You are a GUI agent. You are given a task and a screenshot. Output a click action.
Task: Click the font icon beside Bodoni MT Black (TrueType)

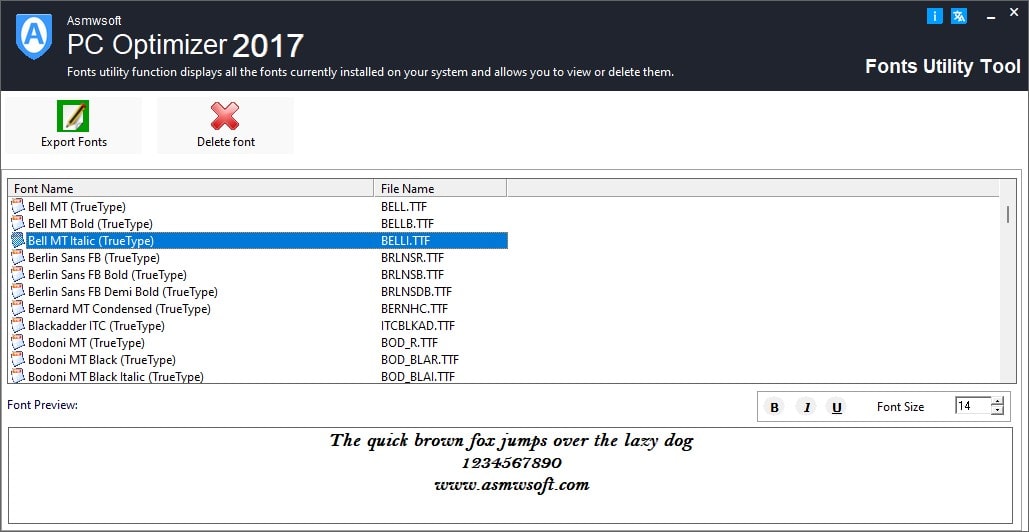18,360
